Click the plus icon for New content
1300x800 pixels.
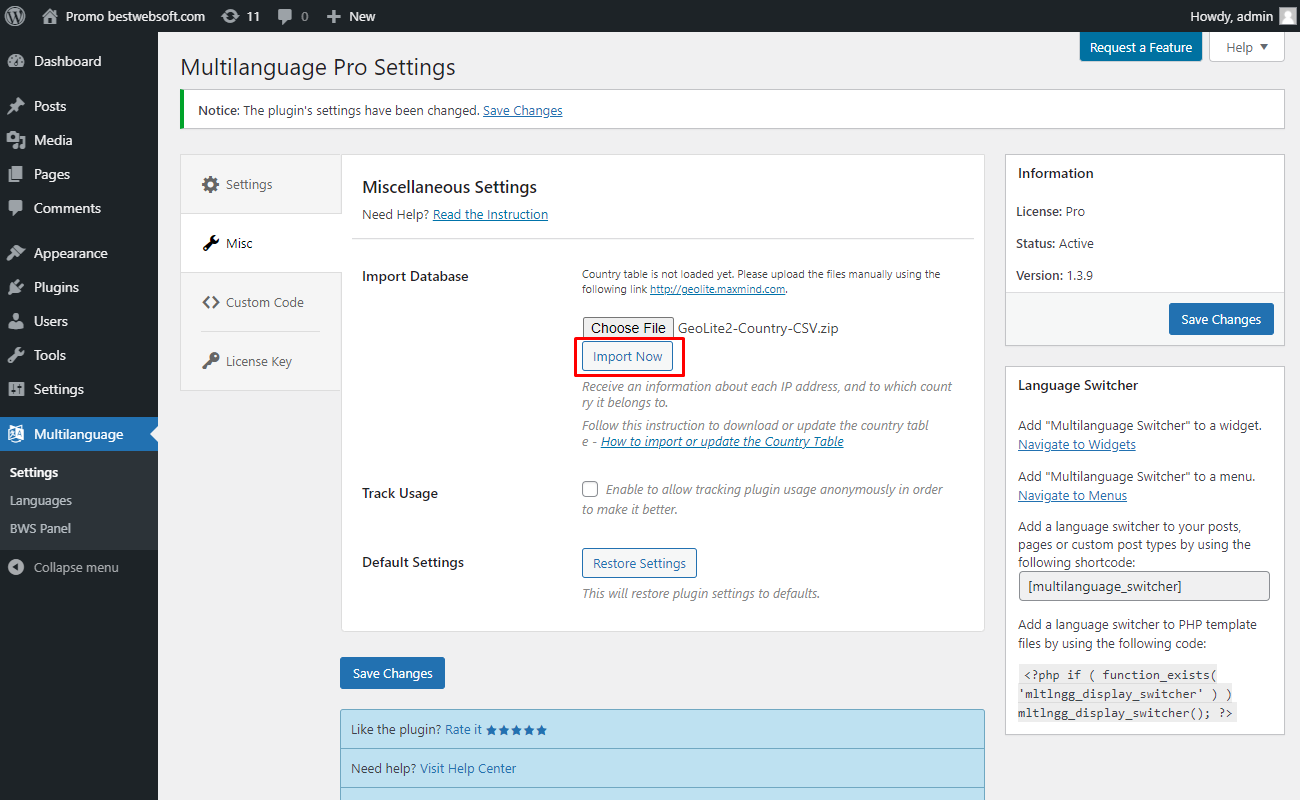pyautogui.click(x=334, y=16)
